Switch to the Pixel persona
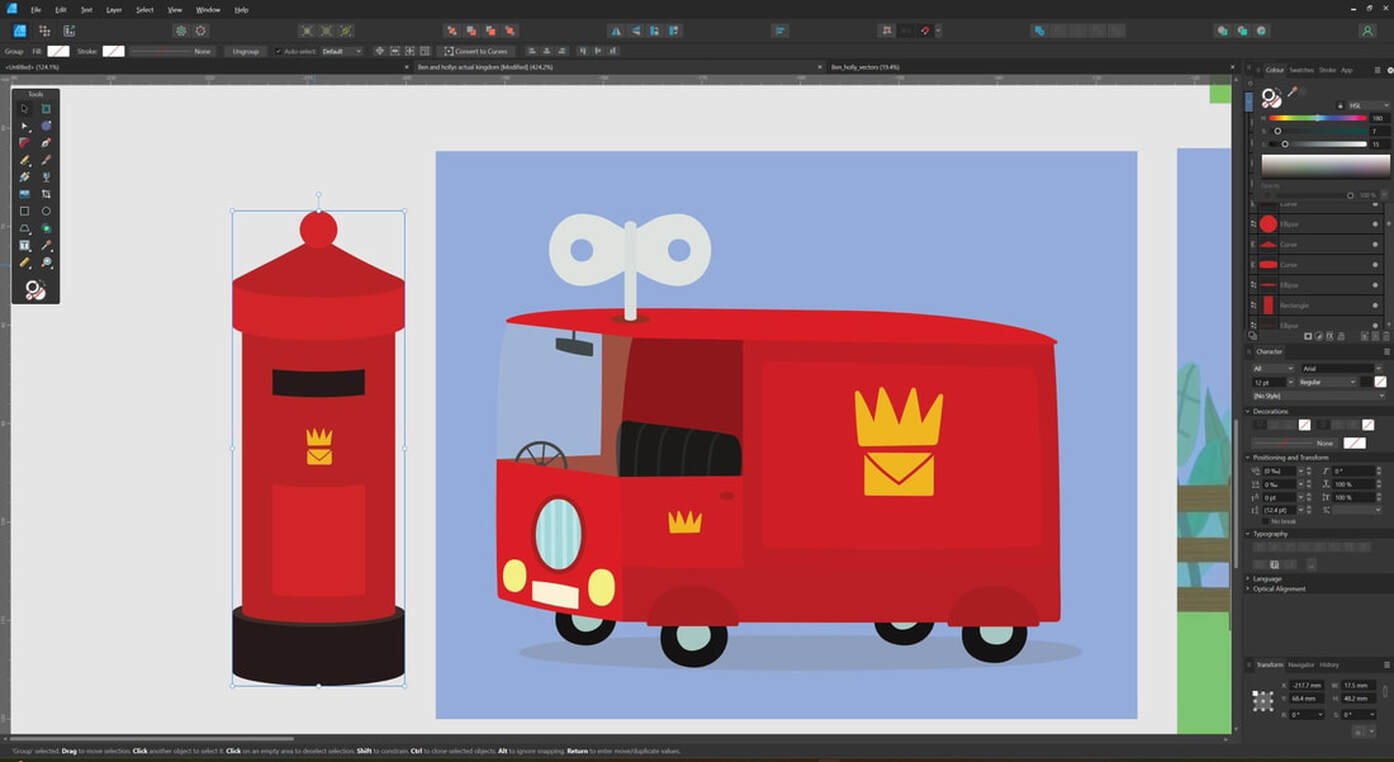The height and width of the screenshot is (762, 1394). 44,31
